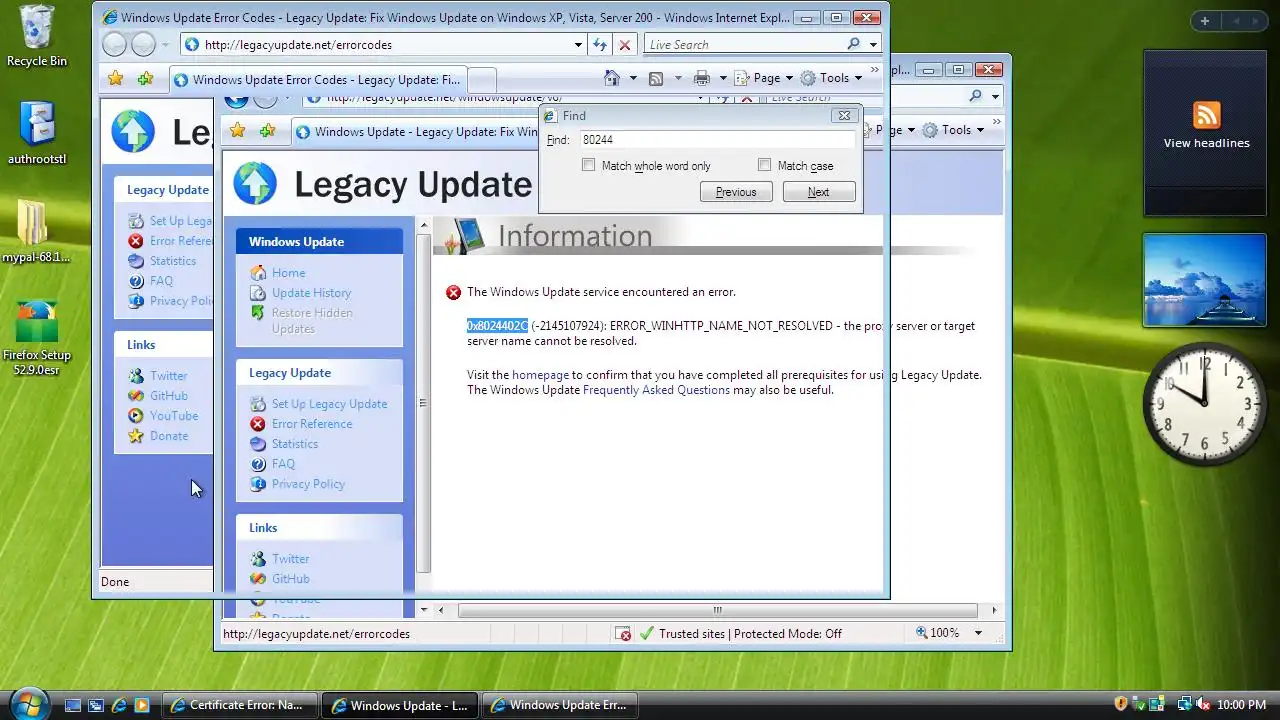Open Live Search options dropdown in front window
Screen dimensions: 1280x720
tap(873, 44)
